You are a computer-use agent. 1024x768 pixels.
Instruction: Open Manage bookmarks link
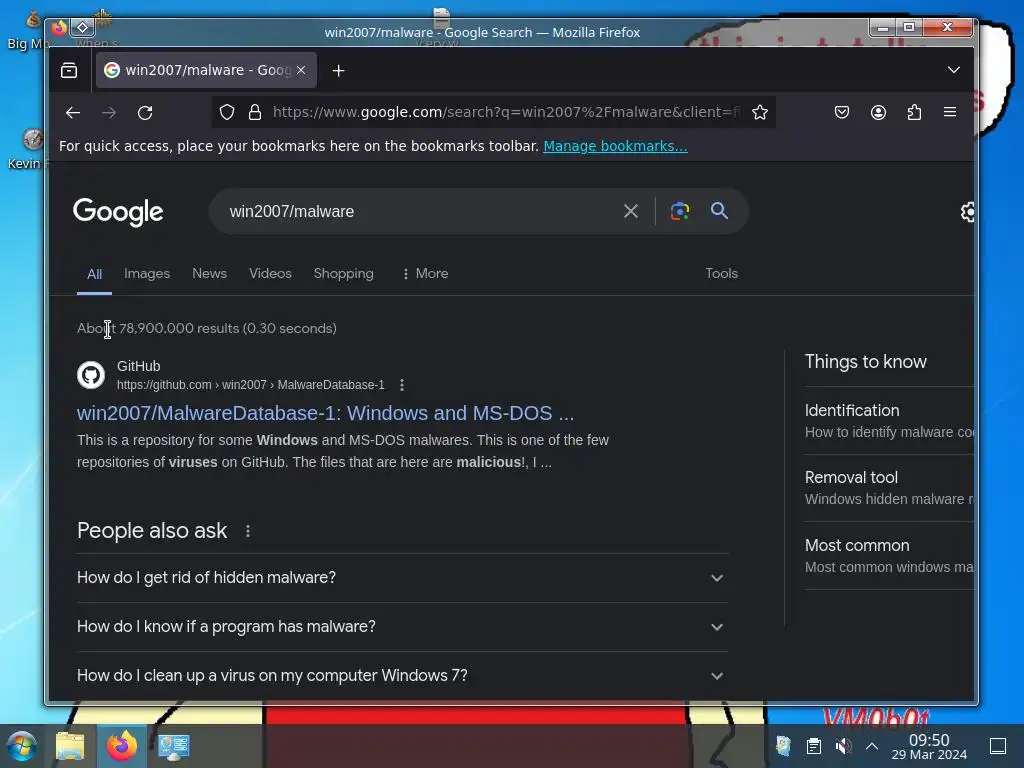click(615, 146)
